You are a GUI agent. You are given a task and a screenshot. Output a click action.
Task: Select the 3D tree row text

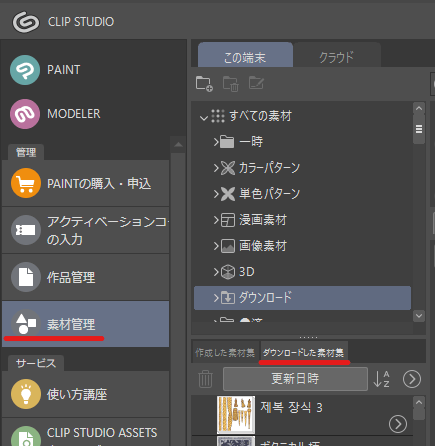click(247, 272)
